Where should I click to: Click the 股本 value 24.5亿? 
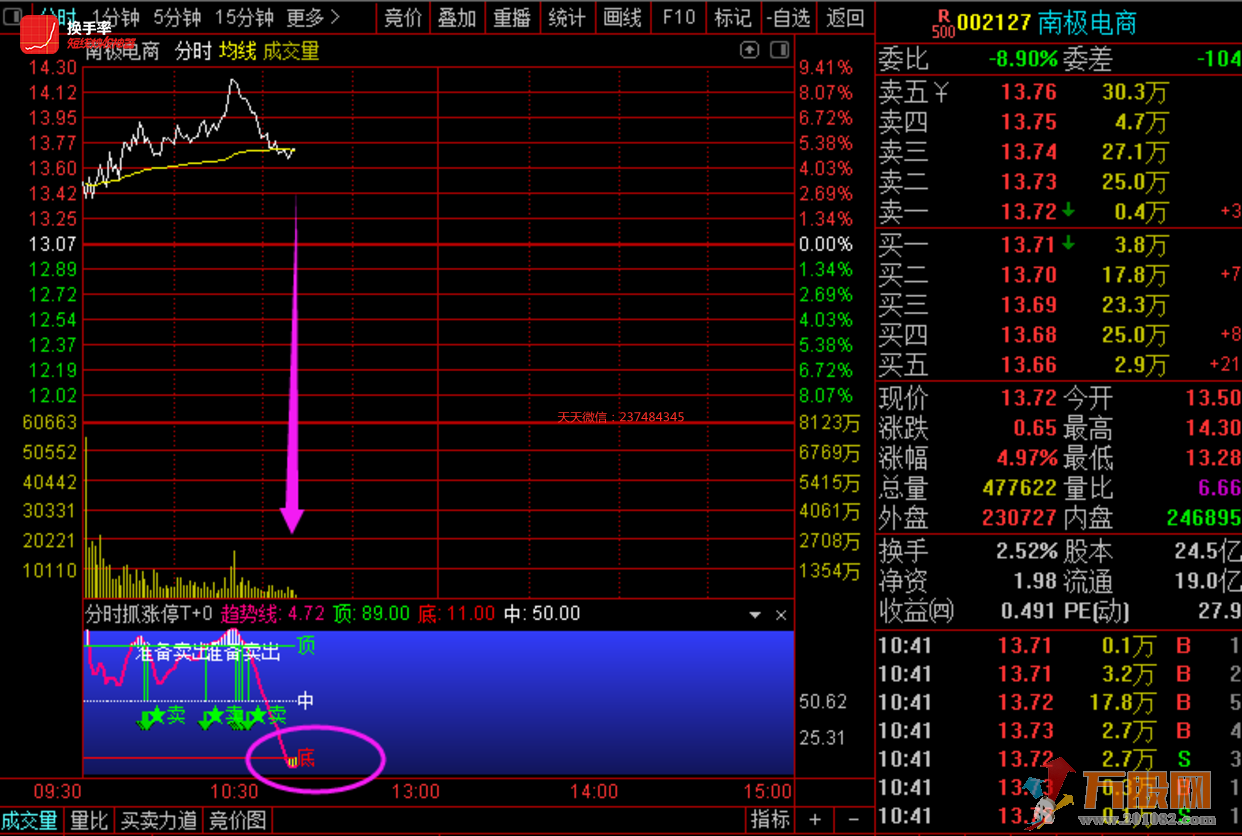click(1208, 551)
